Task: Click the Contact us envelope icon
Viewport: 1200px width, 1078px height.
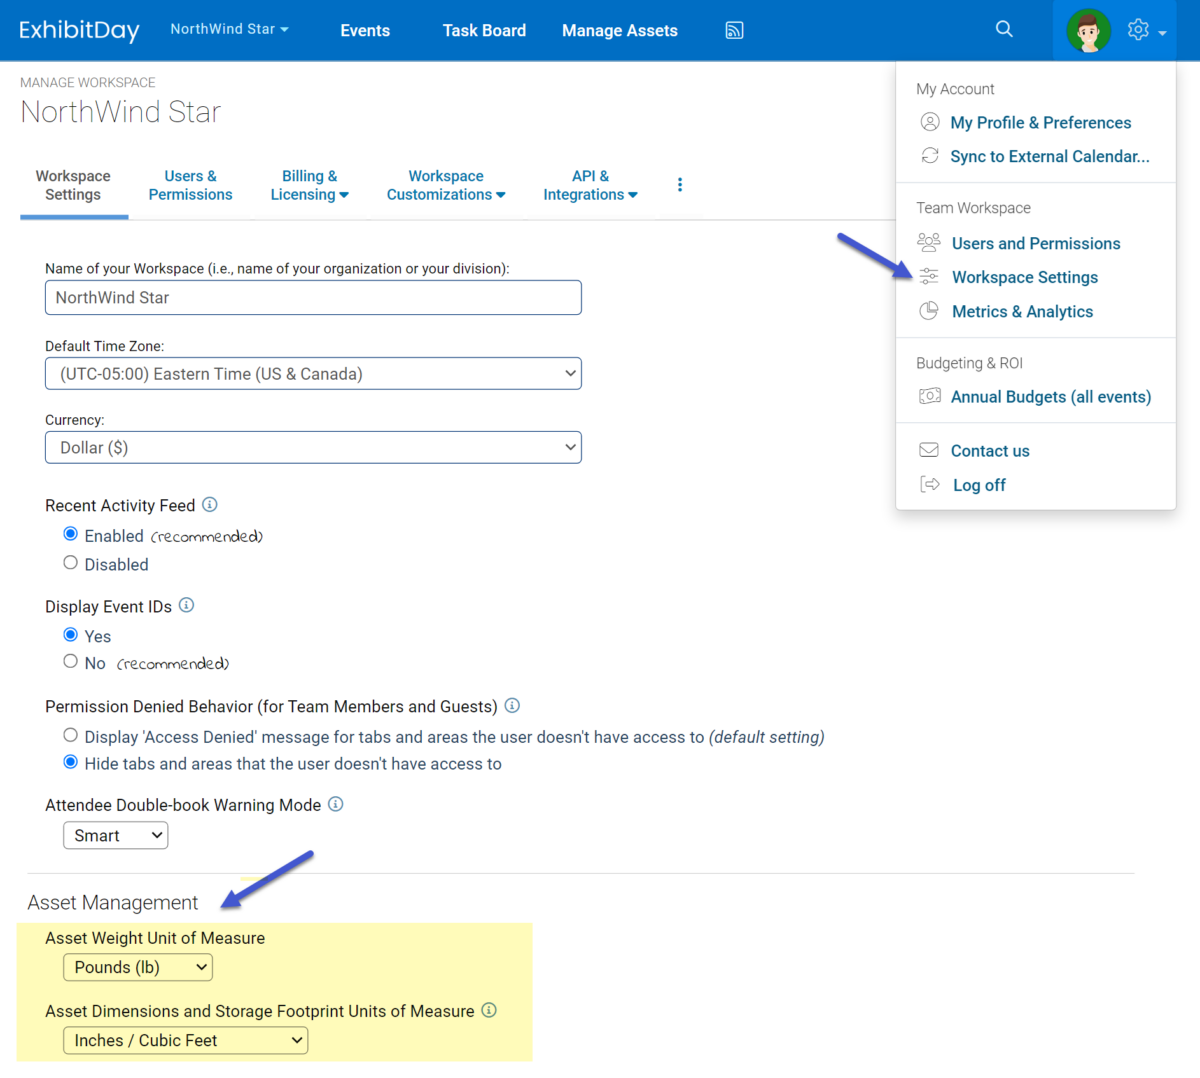Action: click(929, 450)
